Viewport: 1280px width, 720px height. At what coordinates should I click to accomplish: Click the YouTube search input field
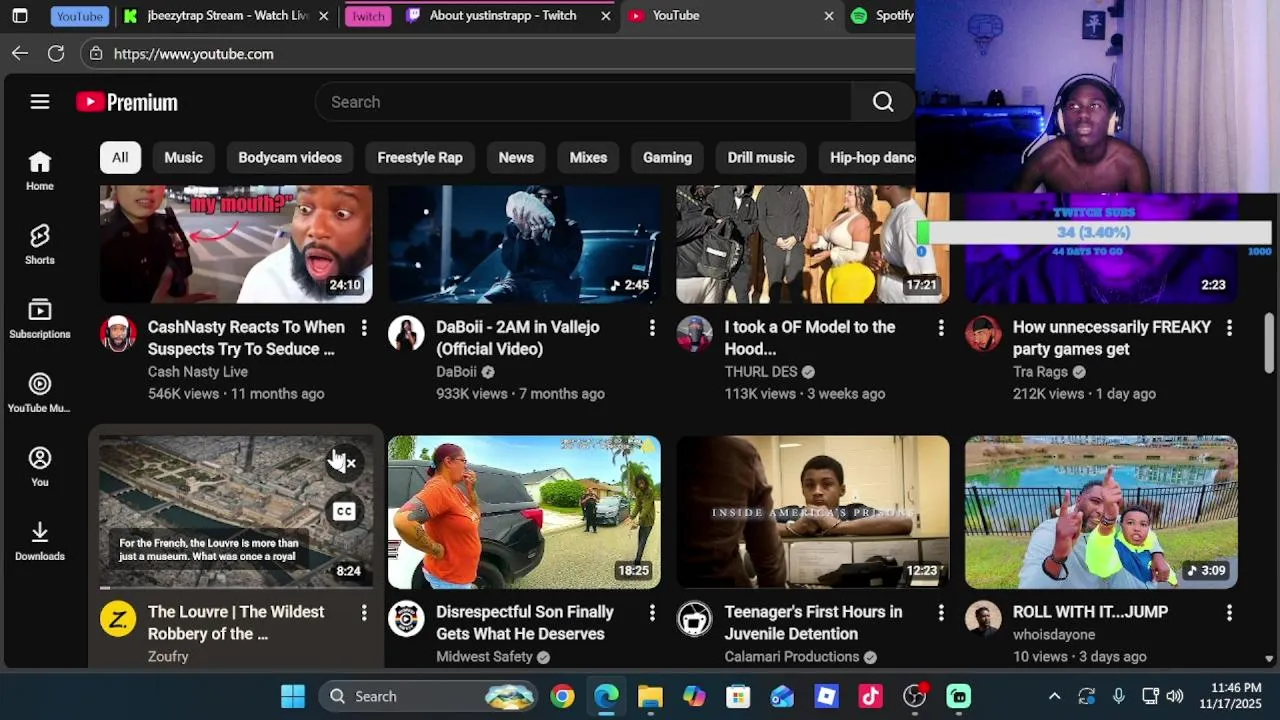582,102
